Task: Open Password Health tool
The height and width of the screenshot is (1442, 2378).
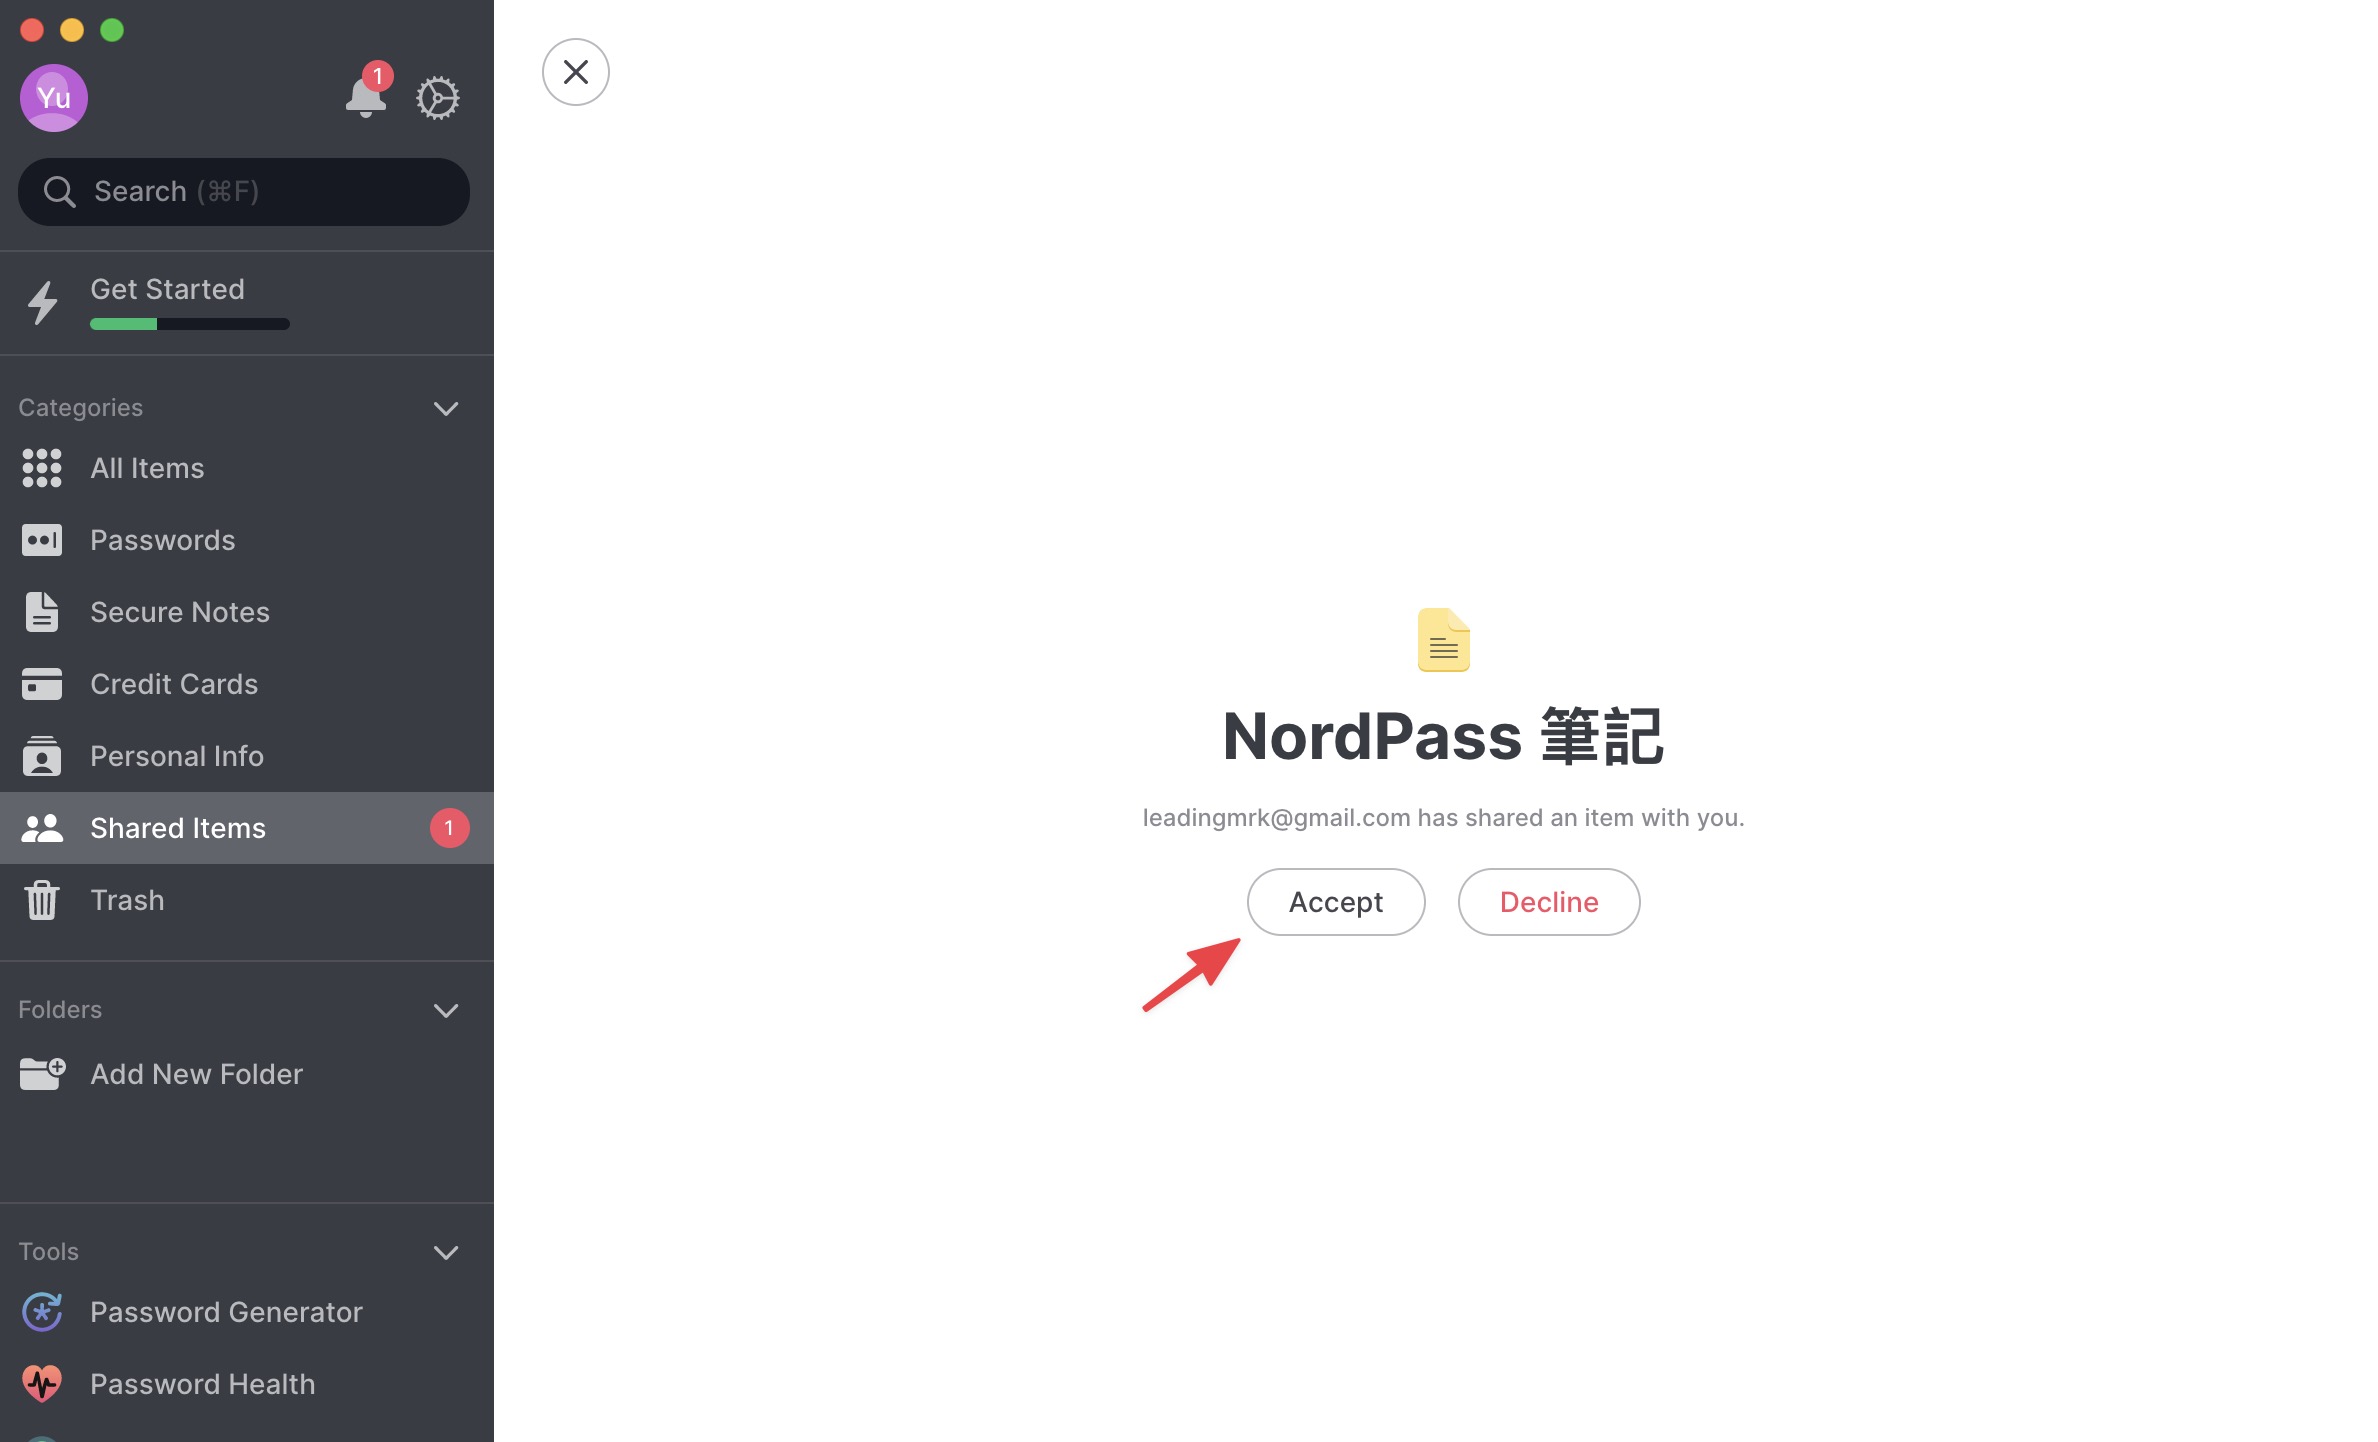Action: (x=247, y=1384)
